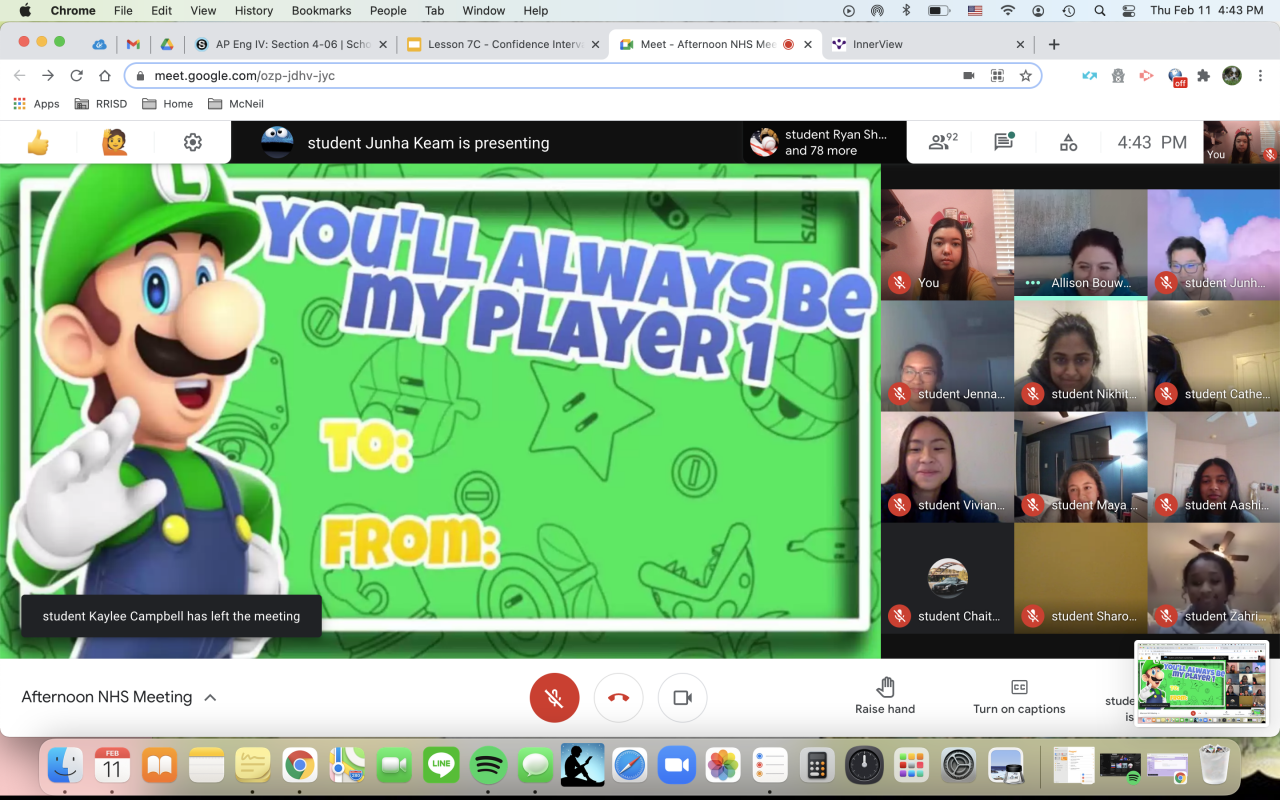Open McNeil bookmarks folder

pos(236,104)
